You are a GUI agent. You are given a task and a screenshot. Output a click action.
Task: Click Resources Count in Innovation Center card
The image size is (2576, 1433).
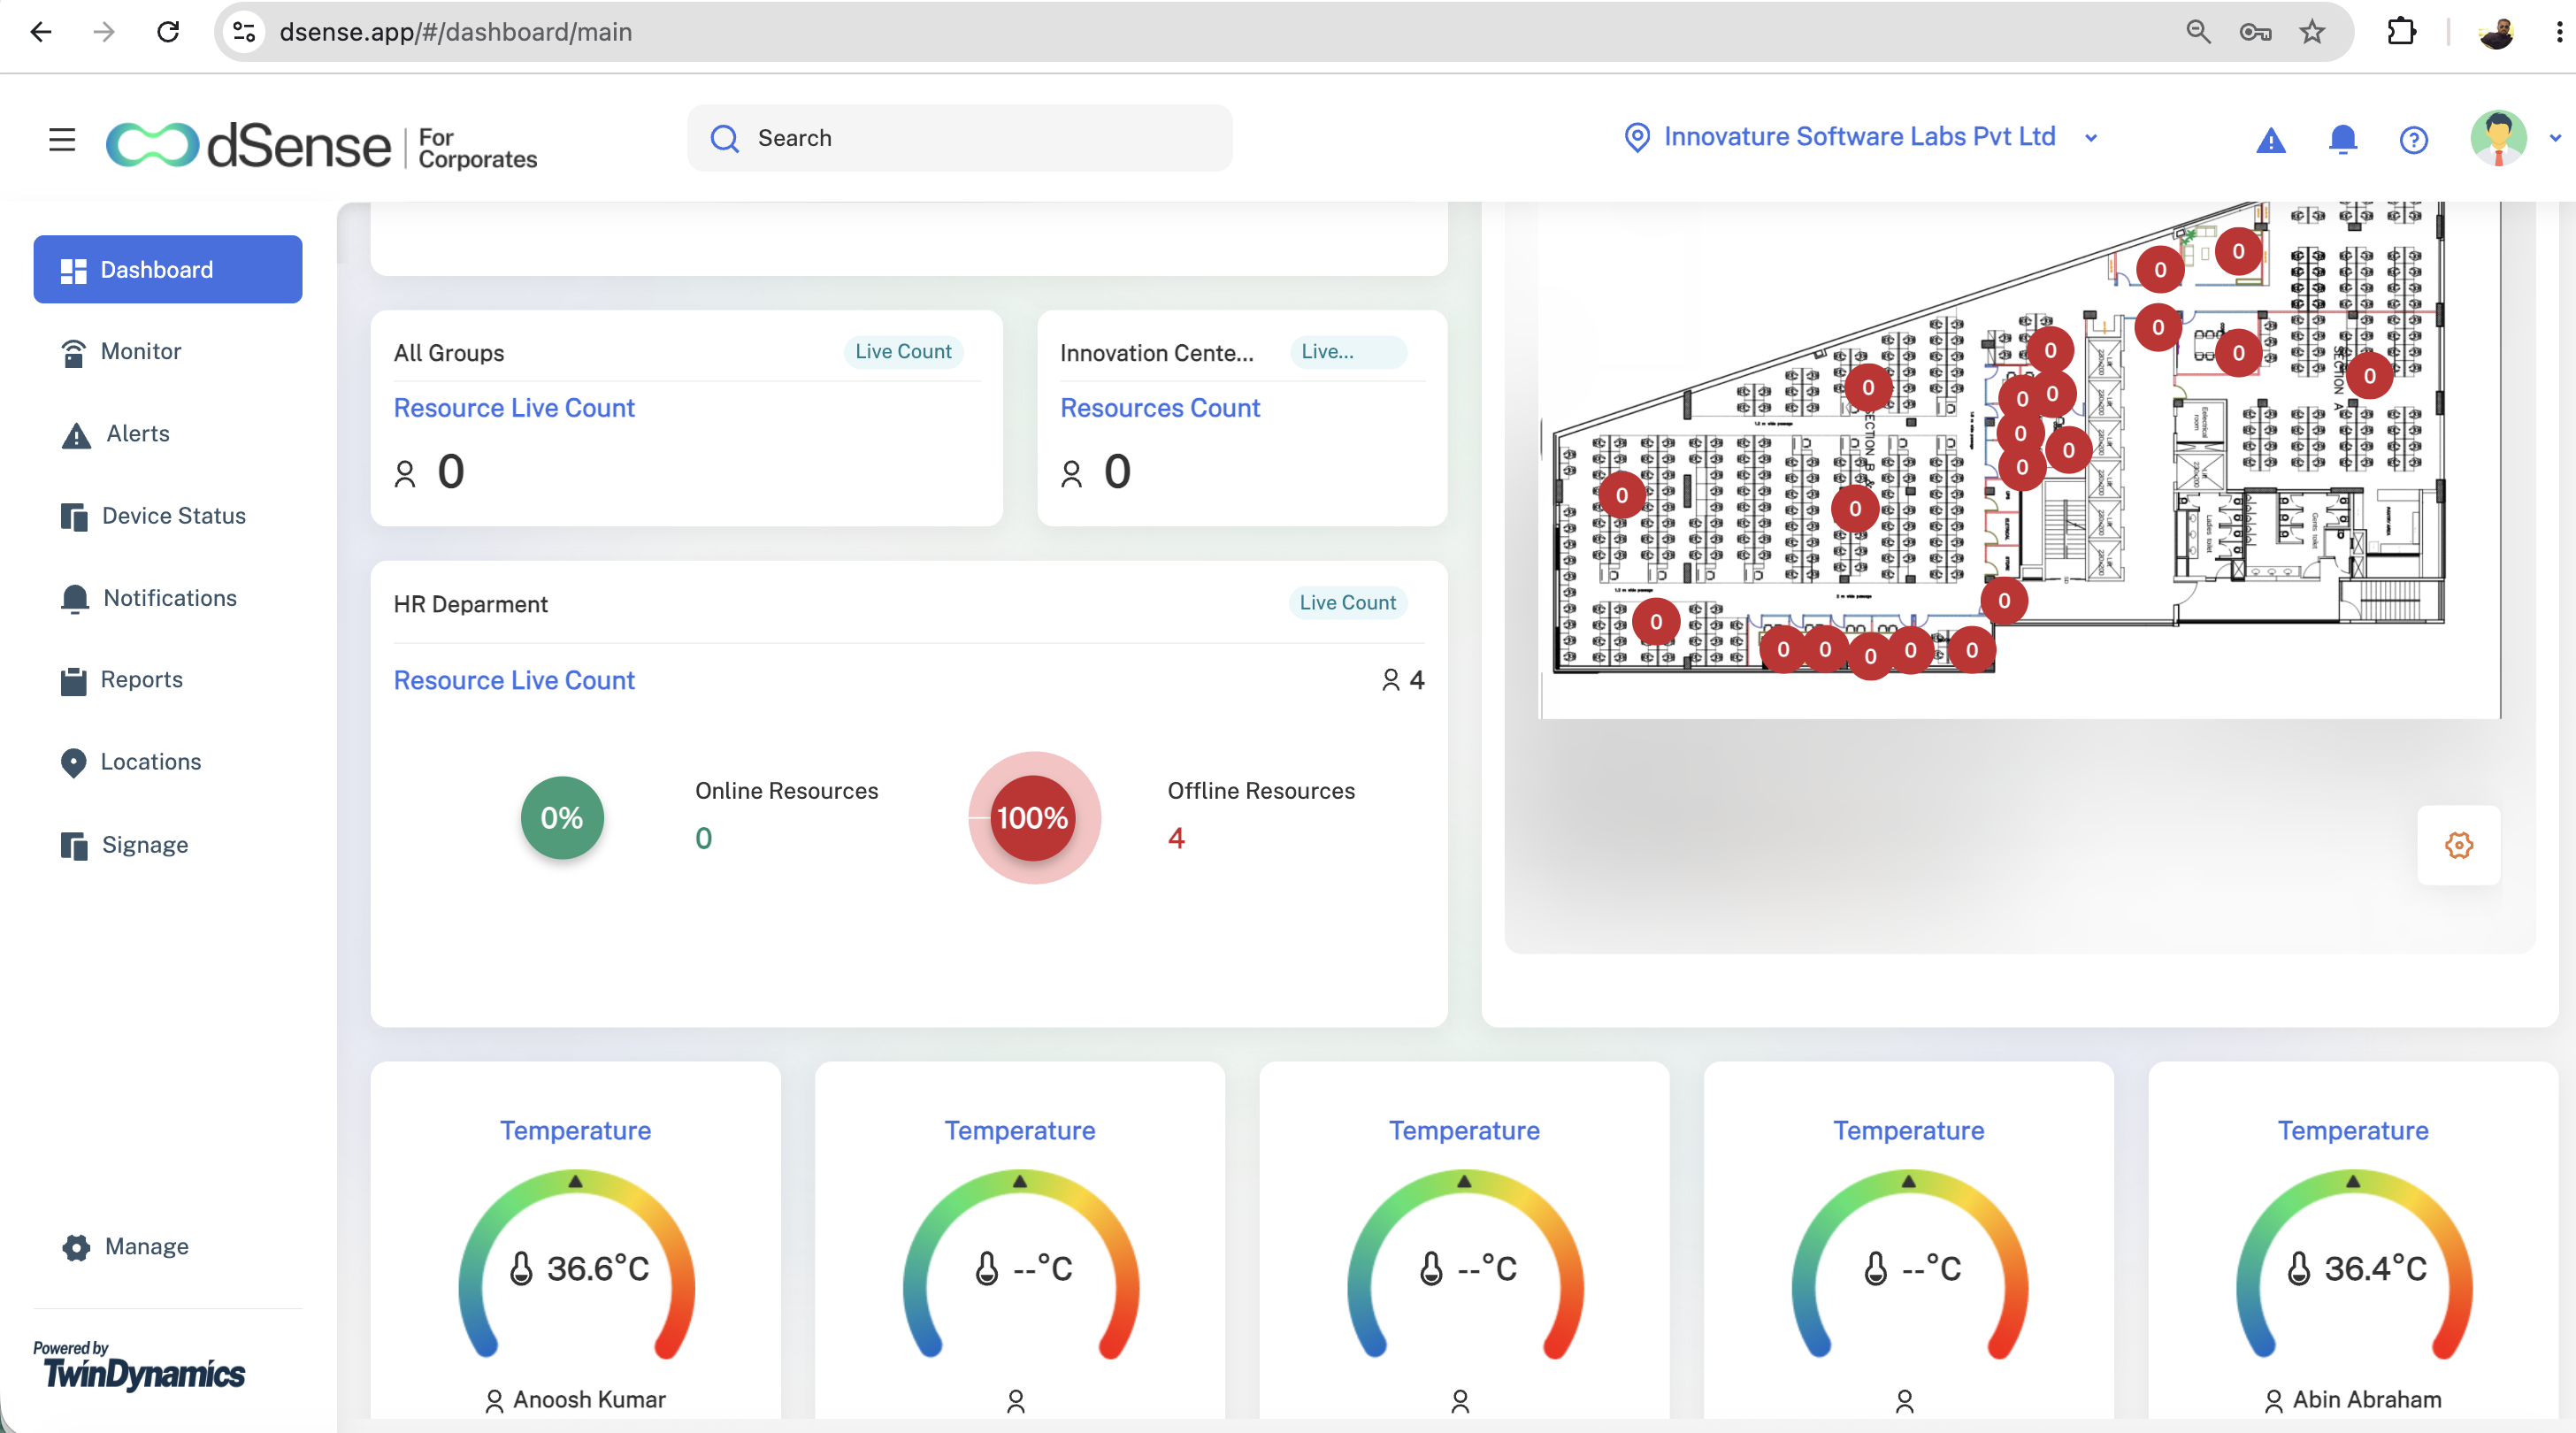coord(1160,408)
